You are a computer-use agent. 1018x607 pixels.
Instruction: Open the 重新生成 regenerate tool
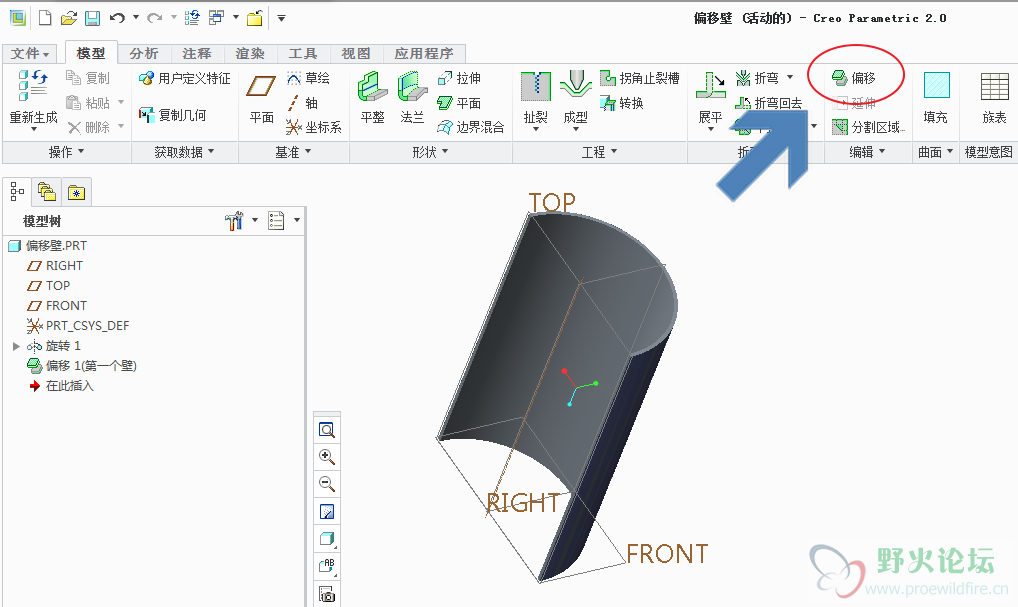point(34,100)
